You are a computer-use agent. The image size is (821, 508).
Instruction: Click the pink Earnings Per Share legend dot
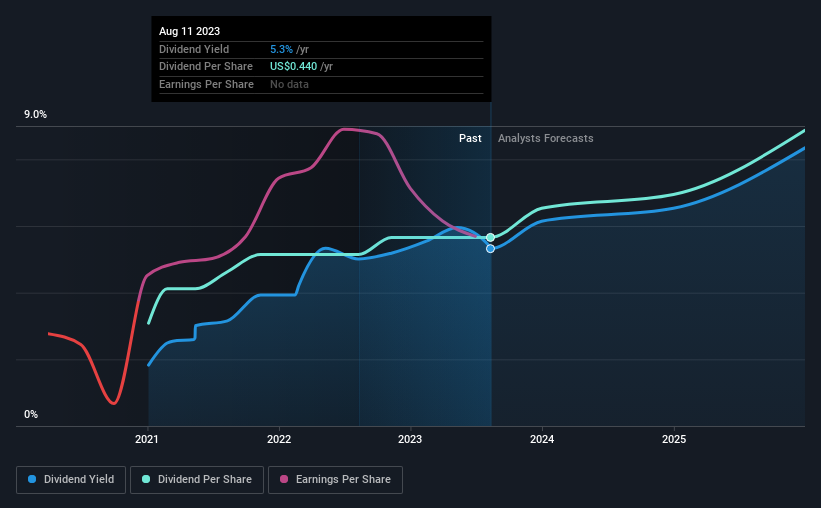pos(284,479)
